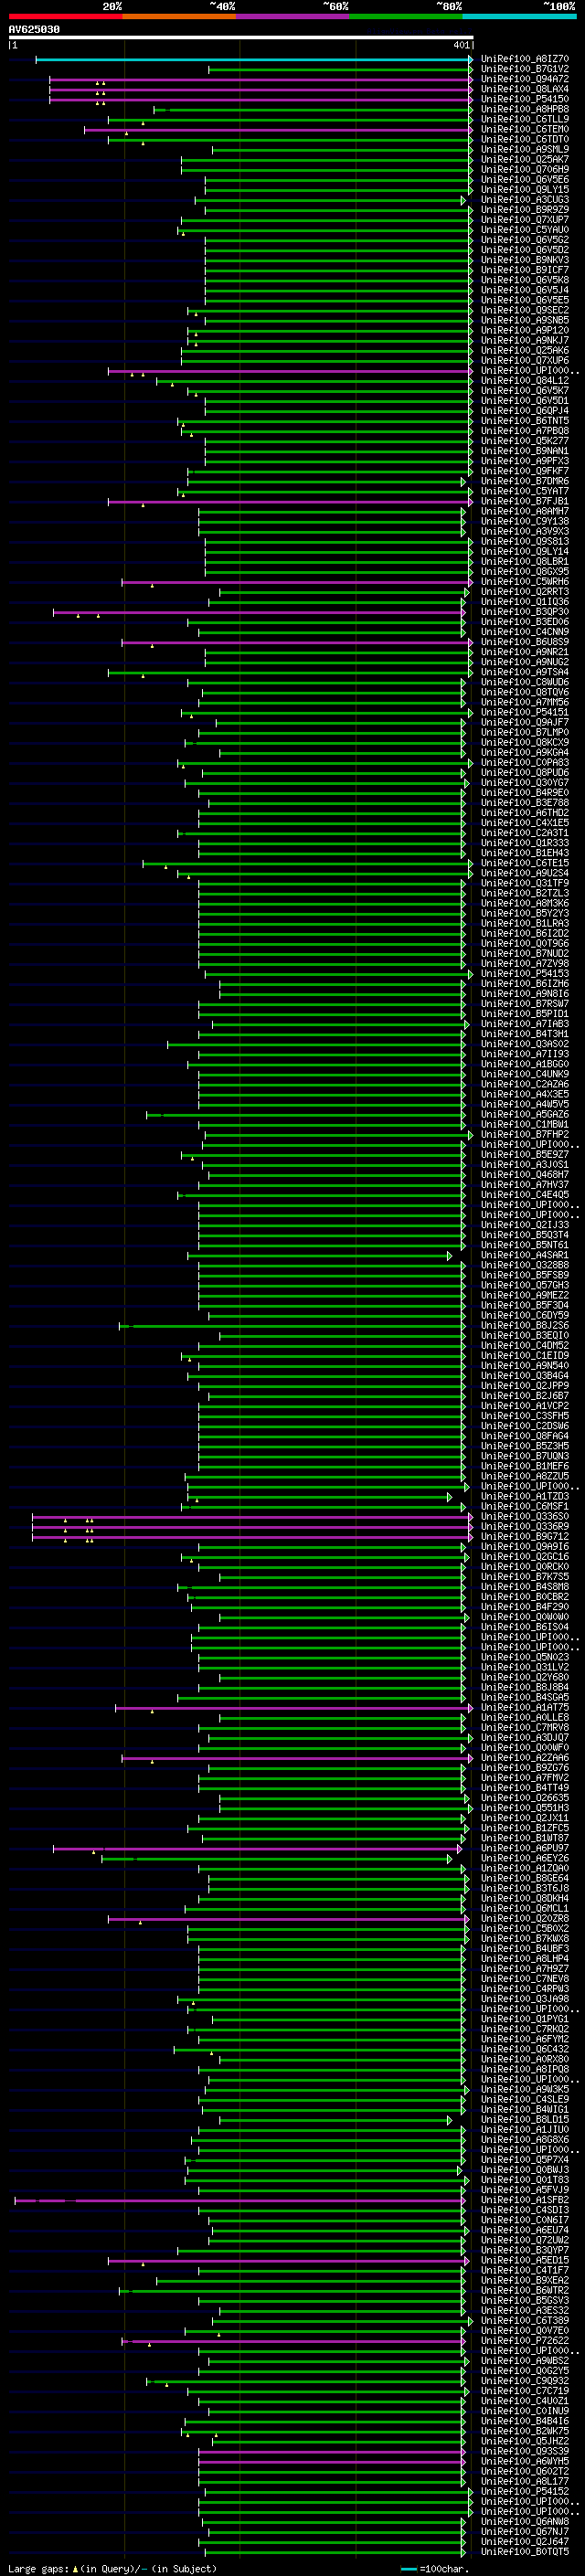Click the cyan 100char scale bar sample
Screen dimensions: 585x2576
408,2569
